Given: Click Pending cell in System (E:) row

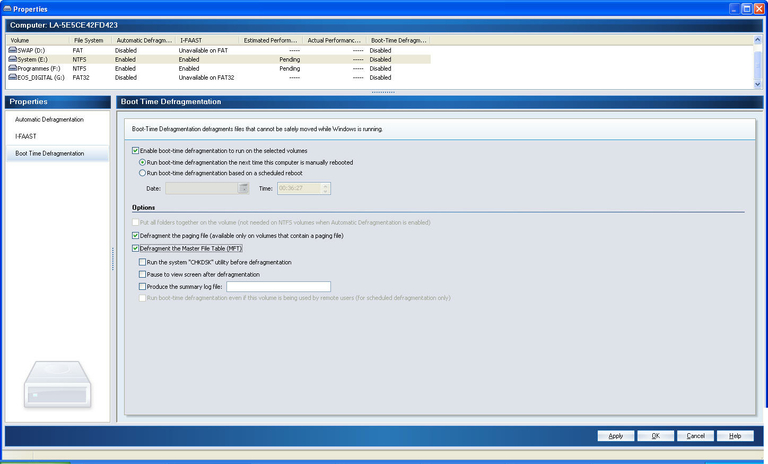Looking at the screenshot, I should click(x=289, y=59).
